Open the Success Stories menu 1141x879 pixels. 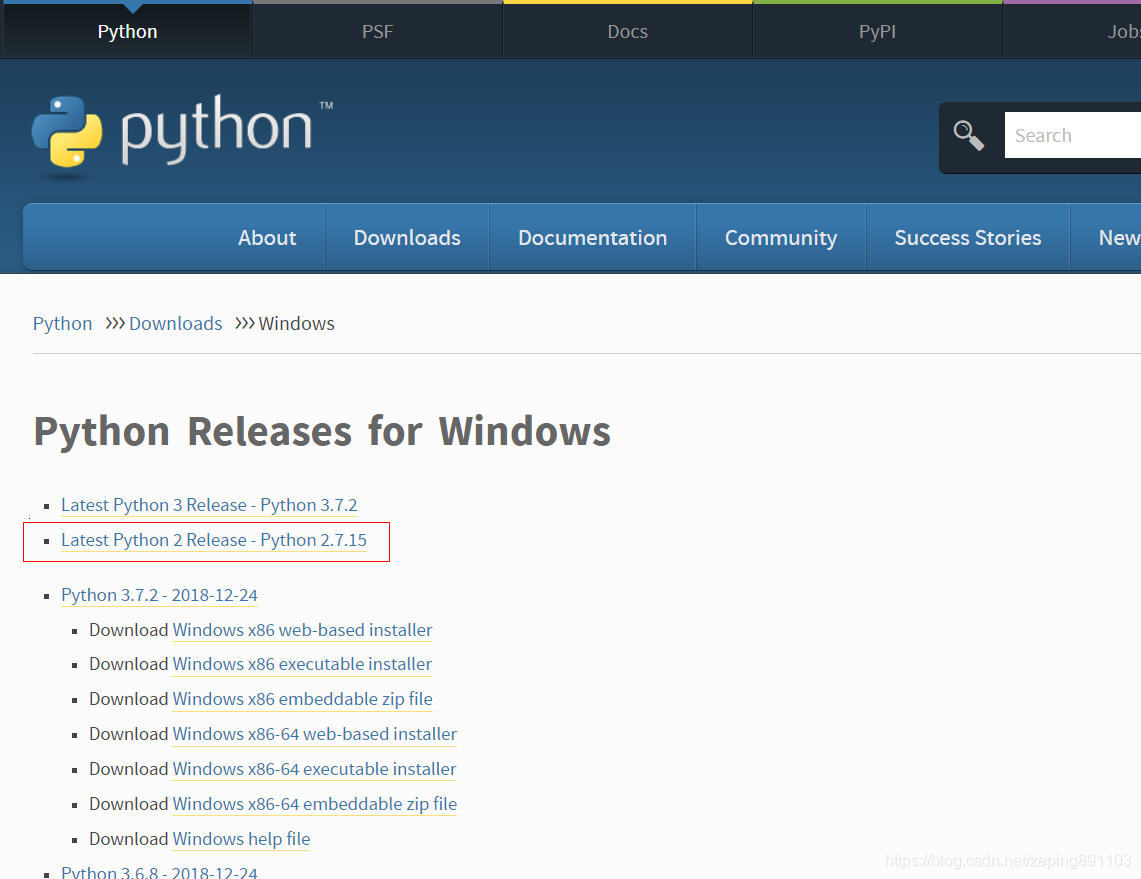968,237
